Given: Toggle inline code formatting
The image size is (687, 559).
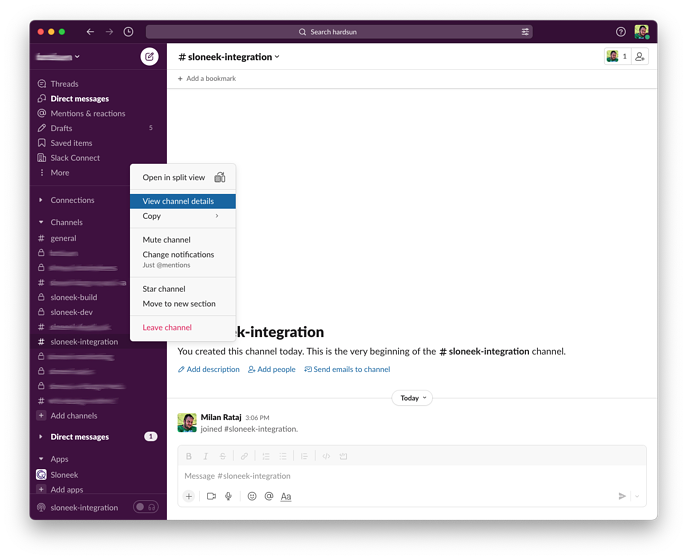Looking at the screenshot, I should click(x=326, y=456).
